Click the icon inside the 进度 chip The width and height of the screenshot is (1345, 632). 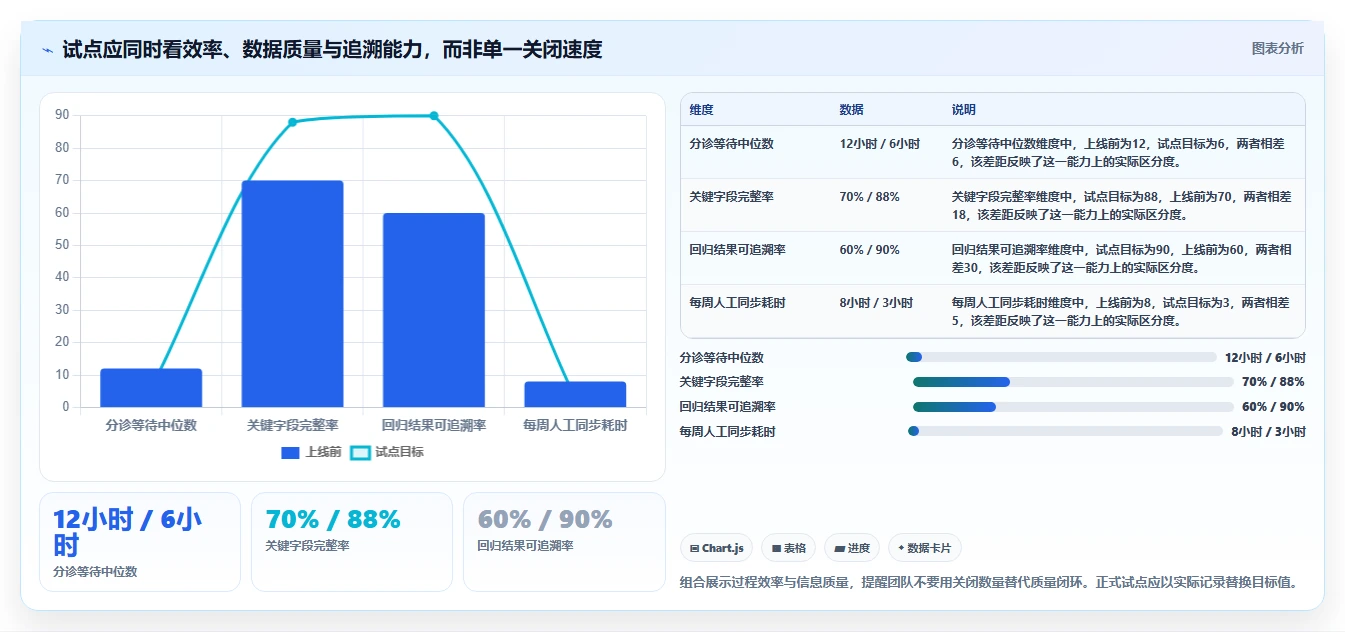pyautogui.click(x=839, y=549)
